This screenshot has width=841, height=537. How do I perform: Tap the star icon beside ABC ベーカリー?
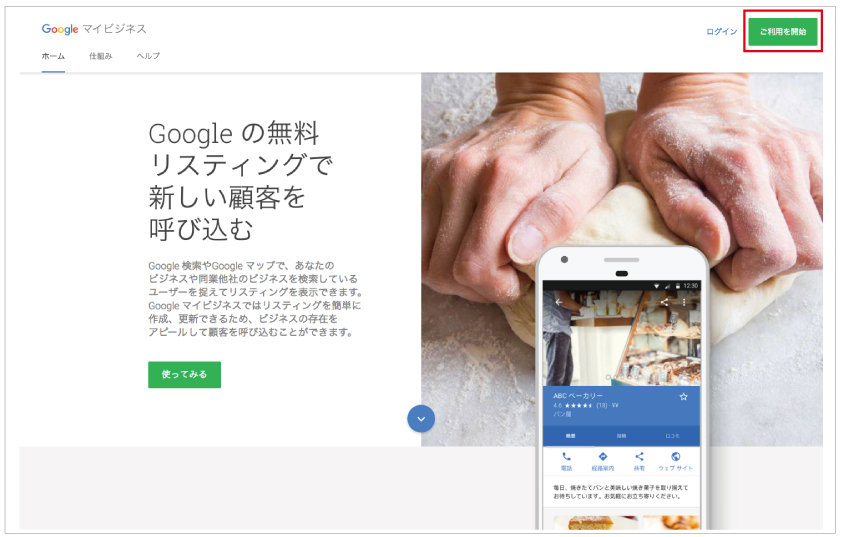(683, 397)
